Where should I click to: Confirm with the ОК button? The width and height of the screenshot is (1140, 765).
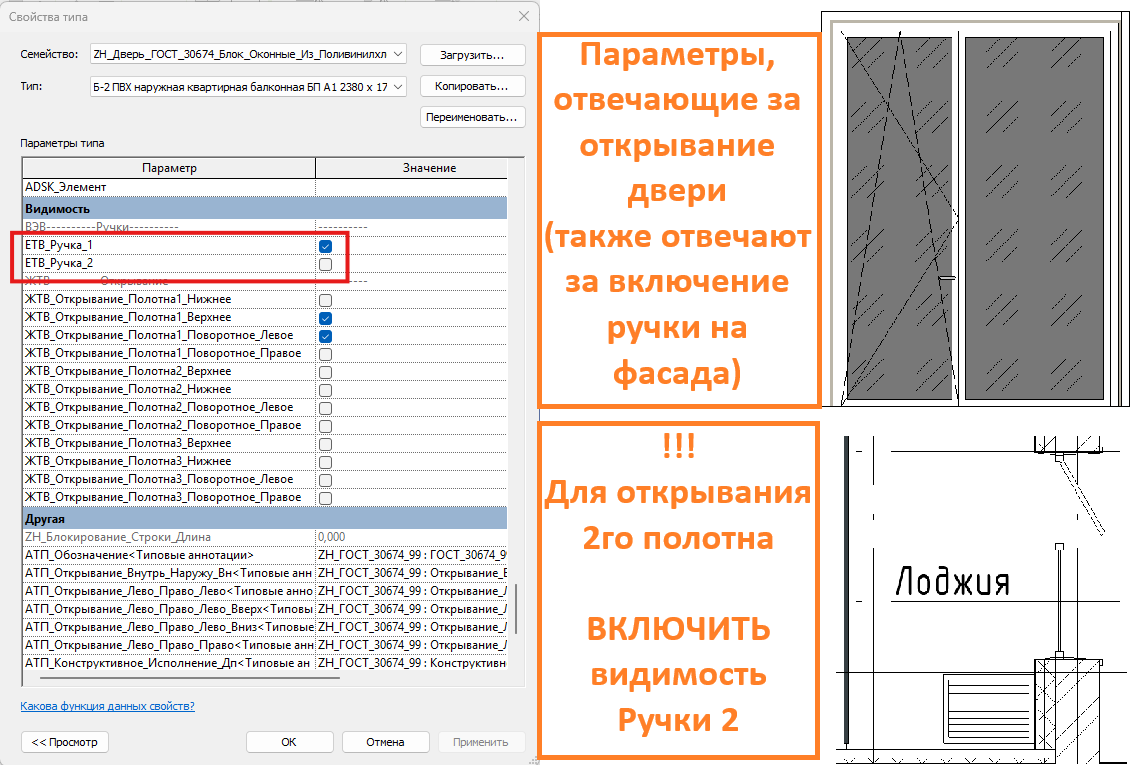(289, 742)
